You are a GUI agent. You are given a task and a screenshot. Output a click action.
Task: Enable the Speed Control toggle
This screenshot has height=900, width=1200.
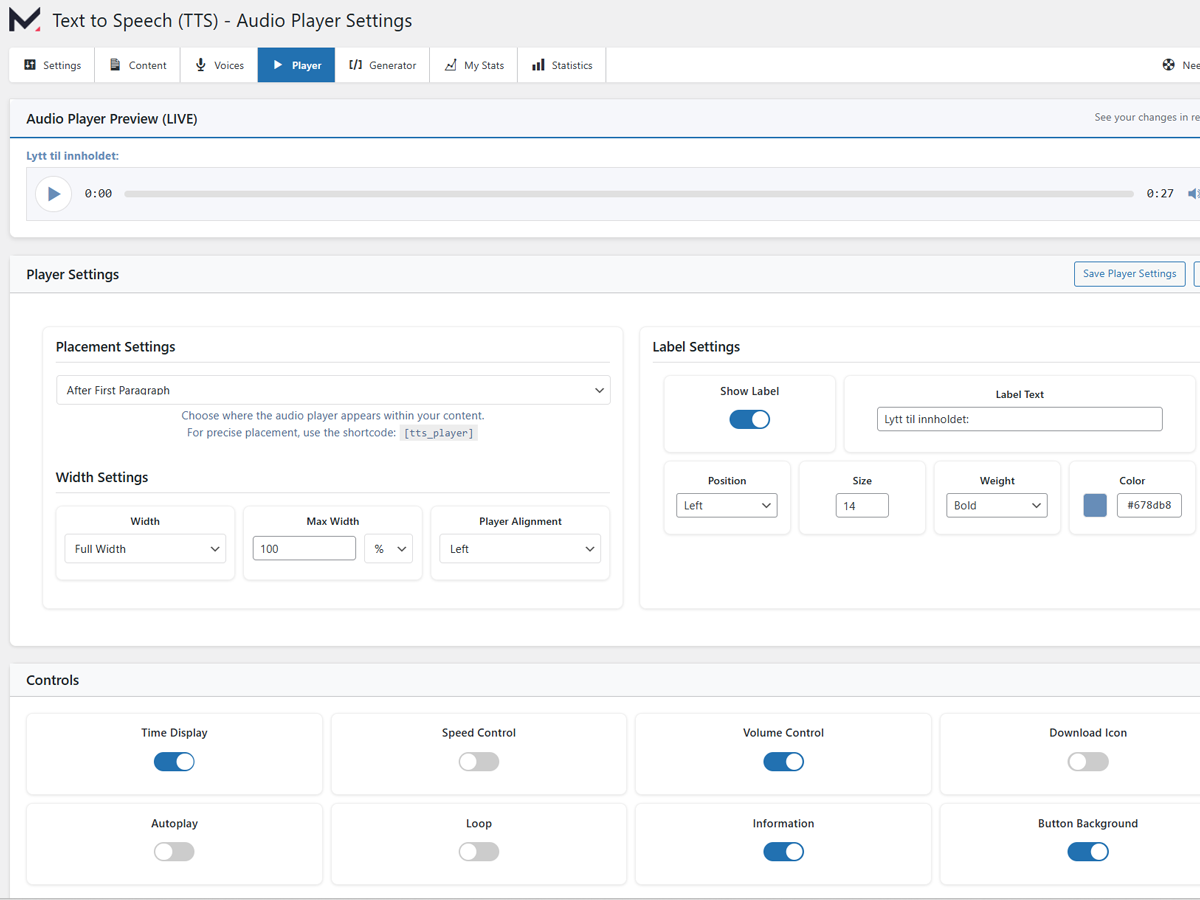(479, 761)
